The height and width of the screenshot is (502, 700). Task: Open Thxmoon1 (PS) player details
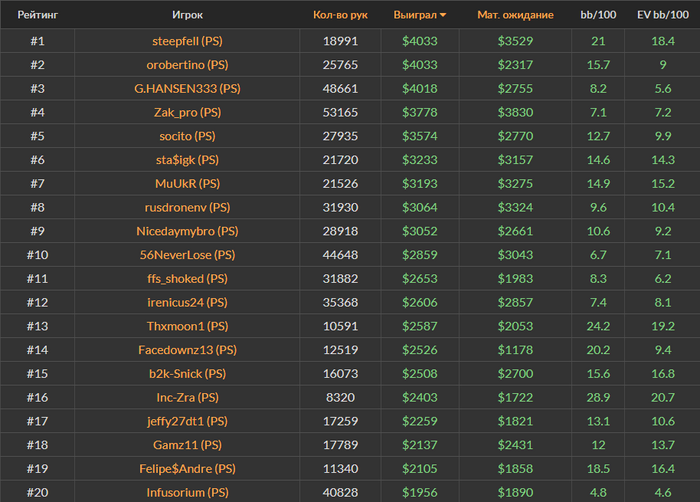pos(187,326)
